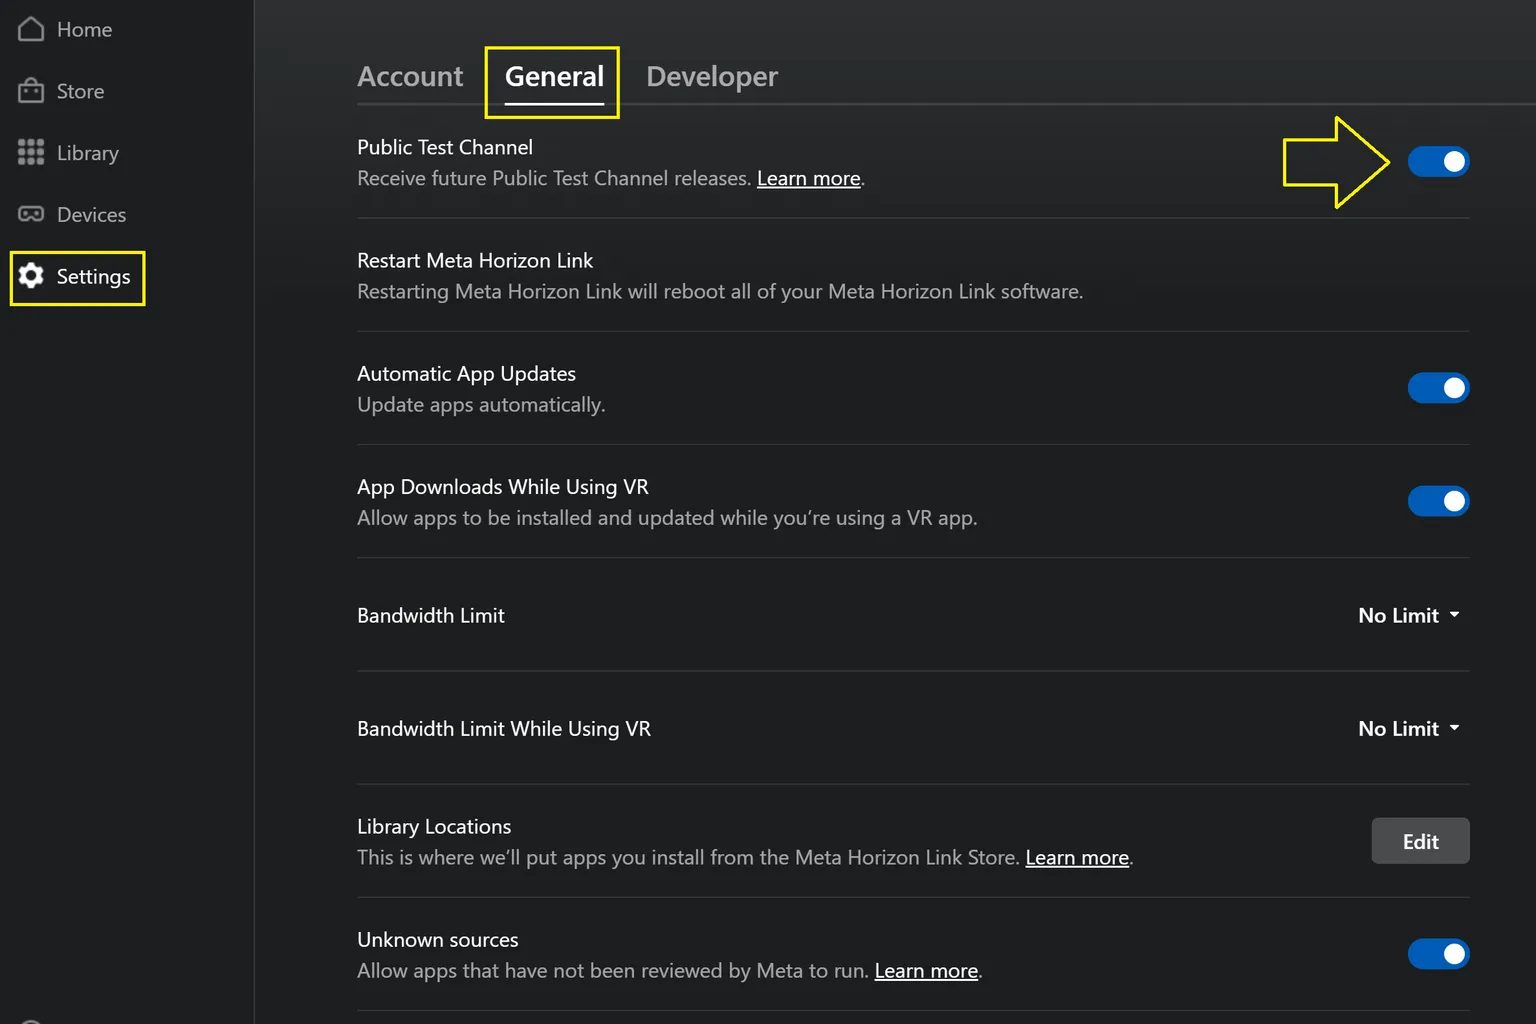Toggle Public Test Channel switch
The image size is (1536, 1024).
point(1438,161)
